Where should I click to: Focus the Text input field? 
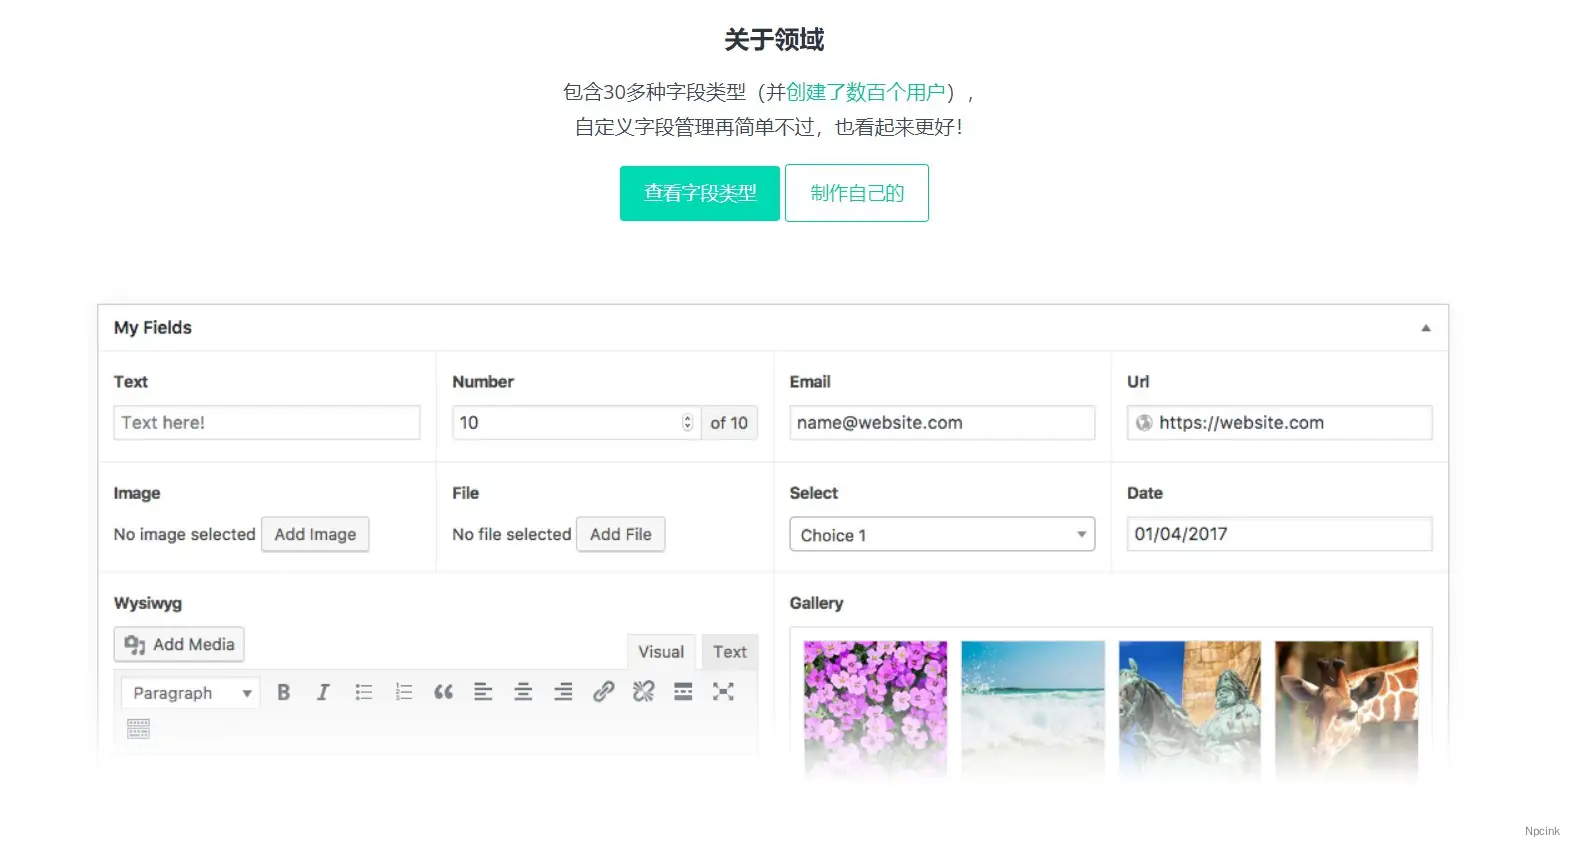267,422
